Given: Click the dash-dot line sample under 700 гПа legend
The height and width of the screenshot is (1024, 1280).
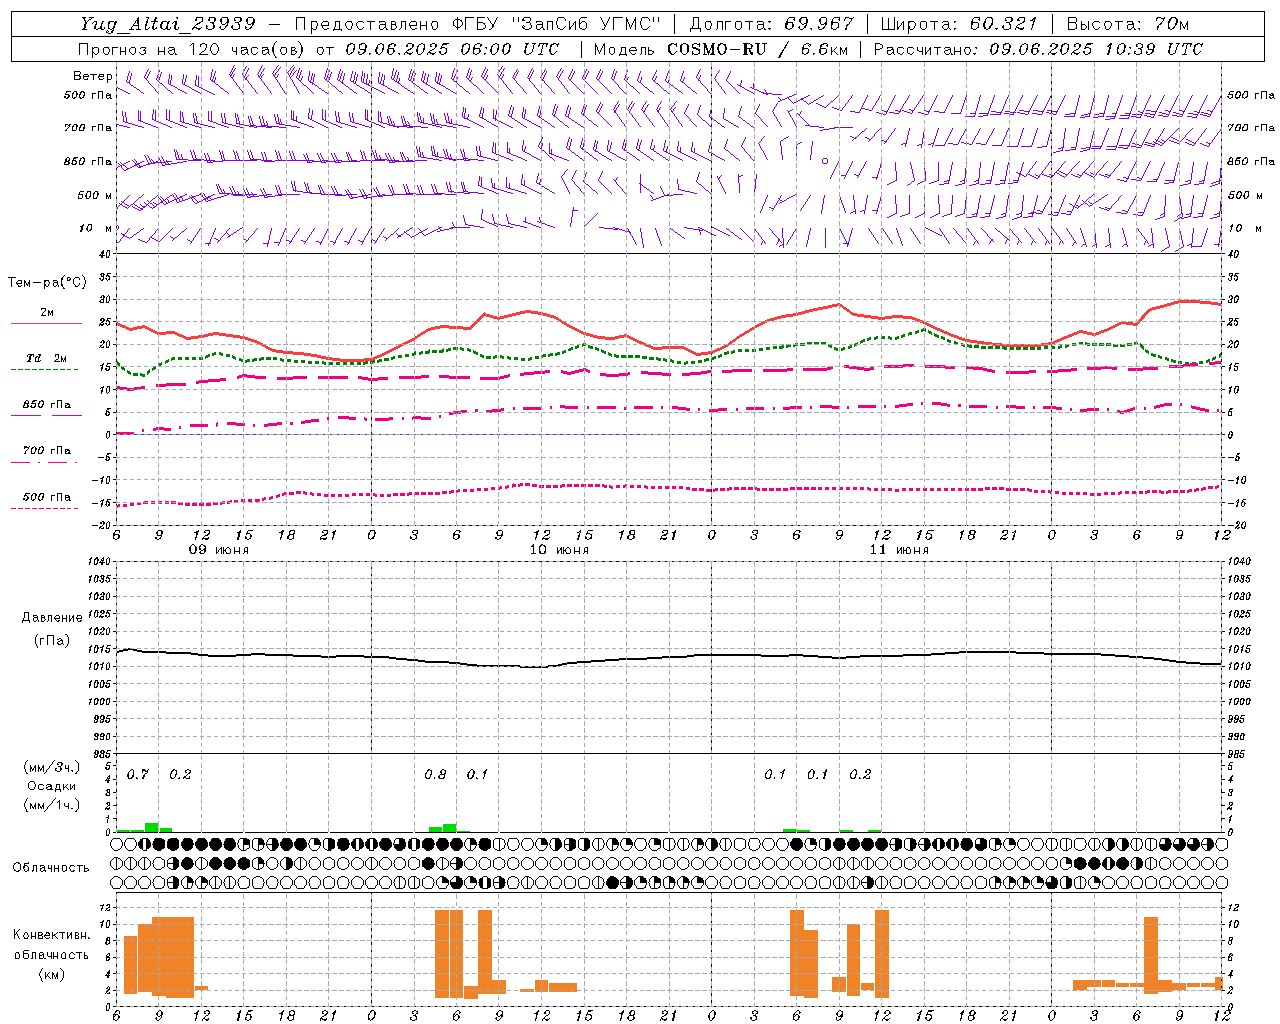Looking at the screenshot, I should [x=46, y=463].
